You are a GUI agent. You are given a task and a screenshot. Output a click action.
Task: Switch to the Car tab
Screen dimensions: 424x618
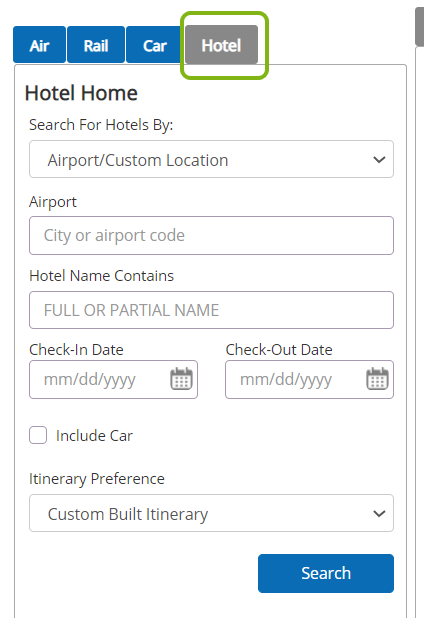point(155,45)
